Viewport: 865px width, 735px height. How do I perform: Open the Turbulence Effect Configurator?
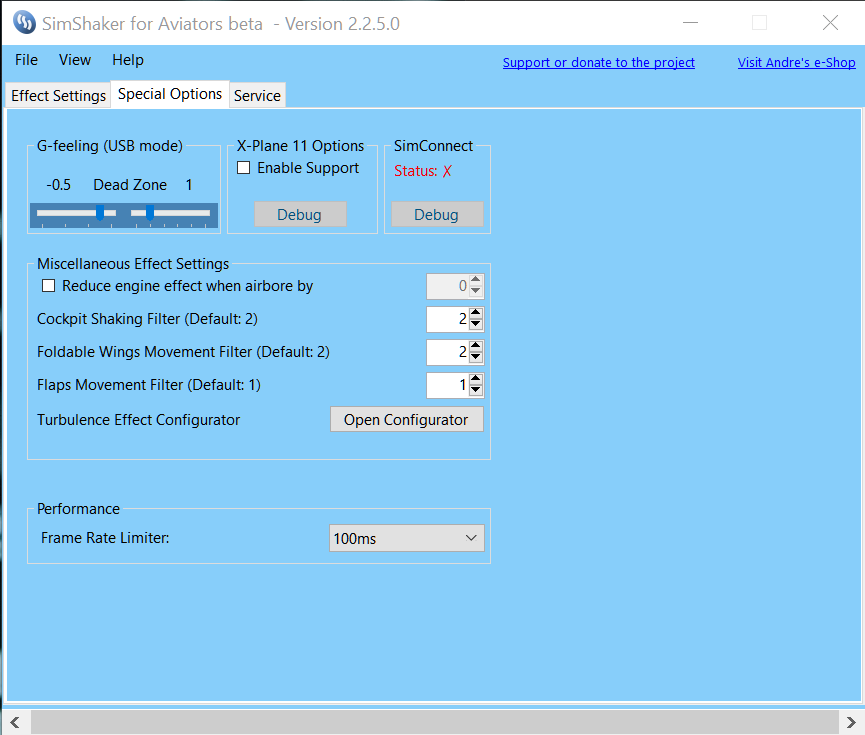(x=407, y=419)
